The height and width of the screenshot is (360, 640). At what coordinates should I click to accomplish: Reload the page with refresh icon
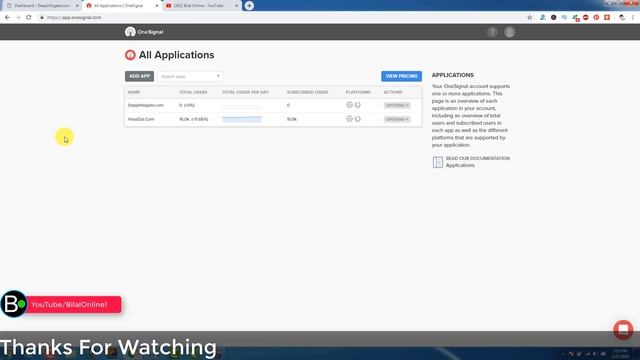tap(29, 18)
